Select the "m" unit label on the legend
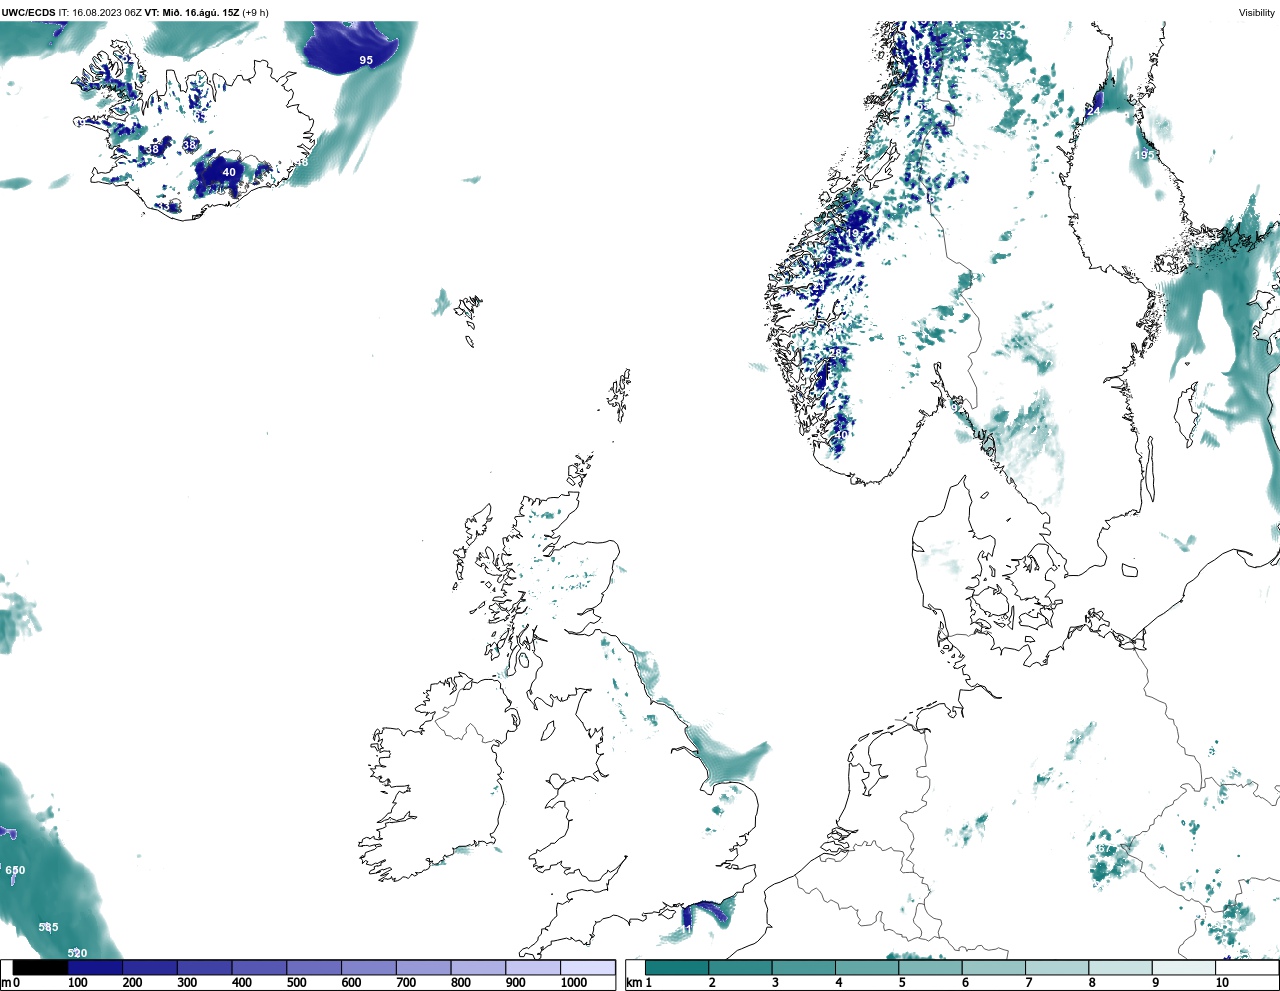This screenshot has width=1280, height=991. coord(5,983)
